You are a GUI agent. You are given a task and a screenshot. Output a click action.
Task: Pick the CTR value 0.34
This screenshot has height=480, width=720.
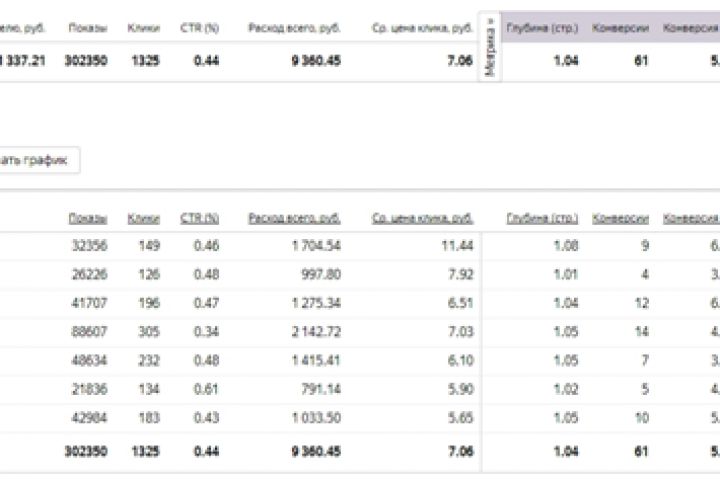tap(207, 332)
